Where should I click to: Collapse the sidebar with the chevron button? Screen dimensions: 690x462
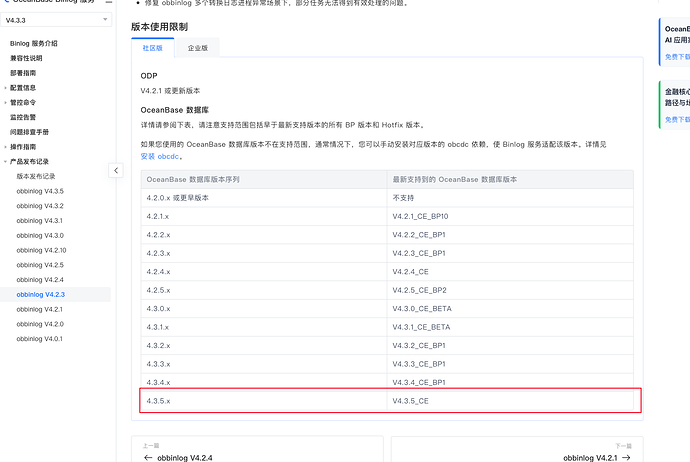click(x=116, y=170)
